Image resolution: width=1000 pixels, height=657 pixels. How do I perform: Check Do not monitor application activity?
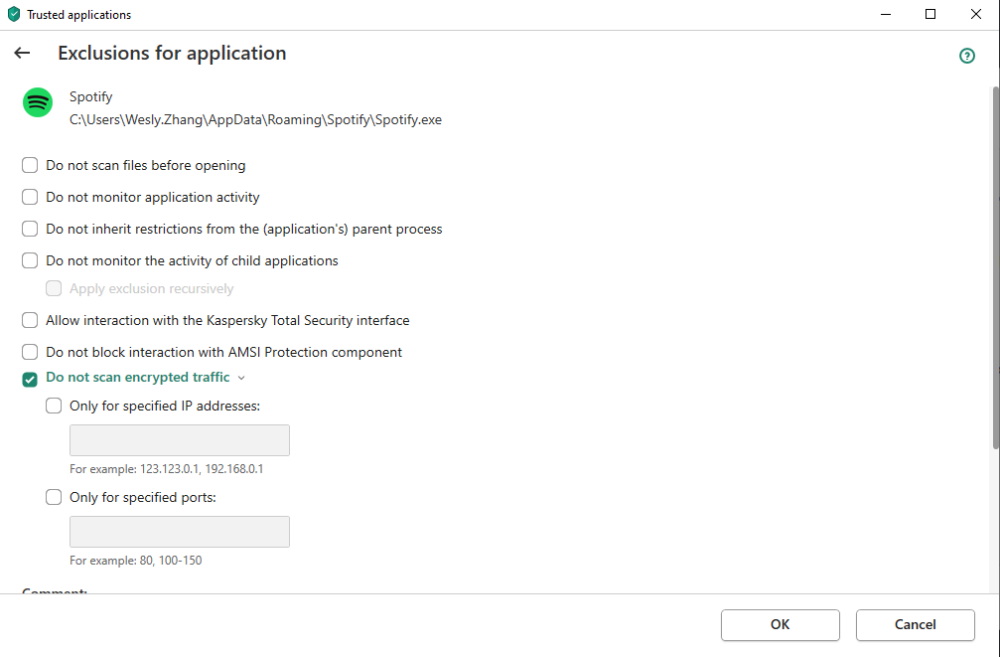coord(30,197)
